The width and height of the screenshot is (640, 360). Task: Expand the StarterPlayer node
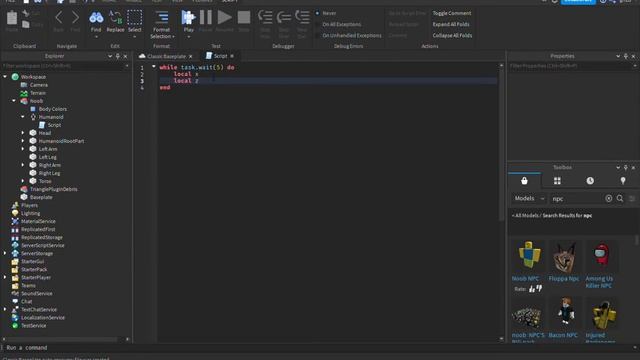point(5,277)
